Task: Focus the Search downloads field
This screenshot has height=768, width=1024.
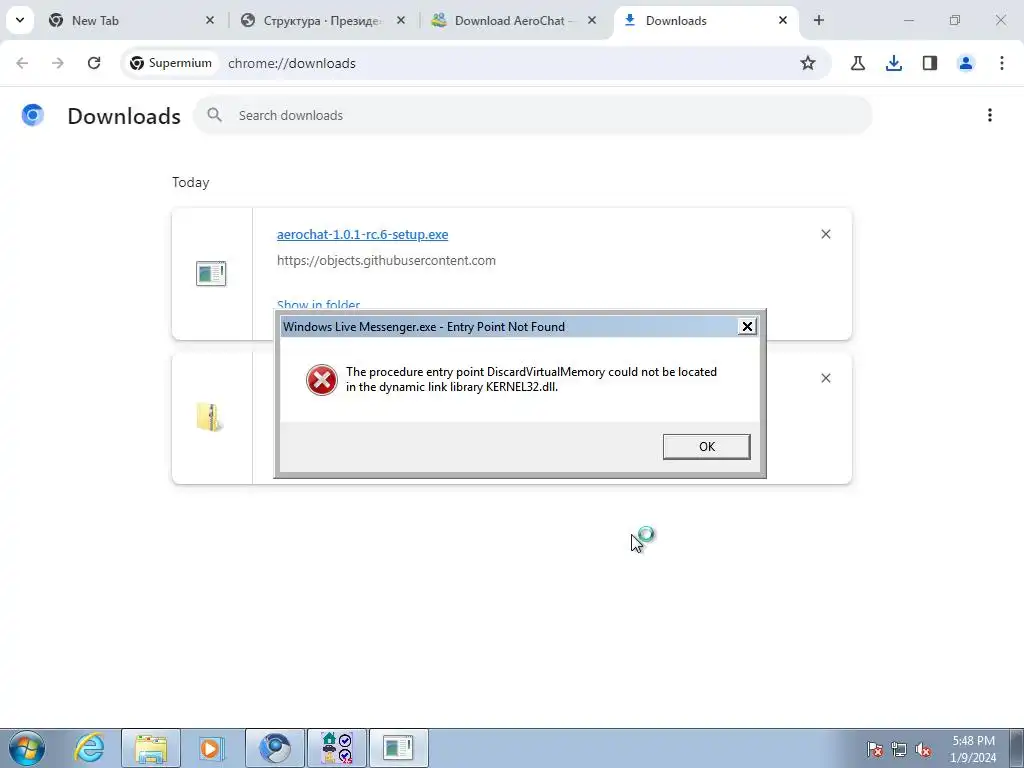Action: 532,116
